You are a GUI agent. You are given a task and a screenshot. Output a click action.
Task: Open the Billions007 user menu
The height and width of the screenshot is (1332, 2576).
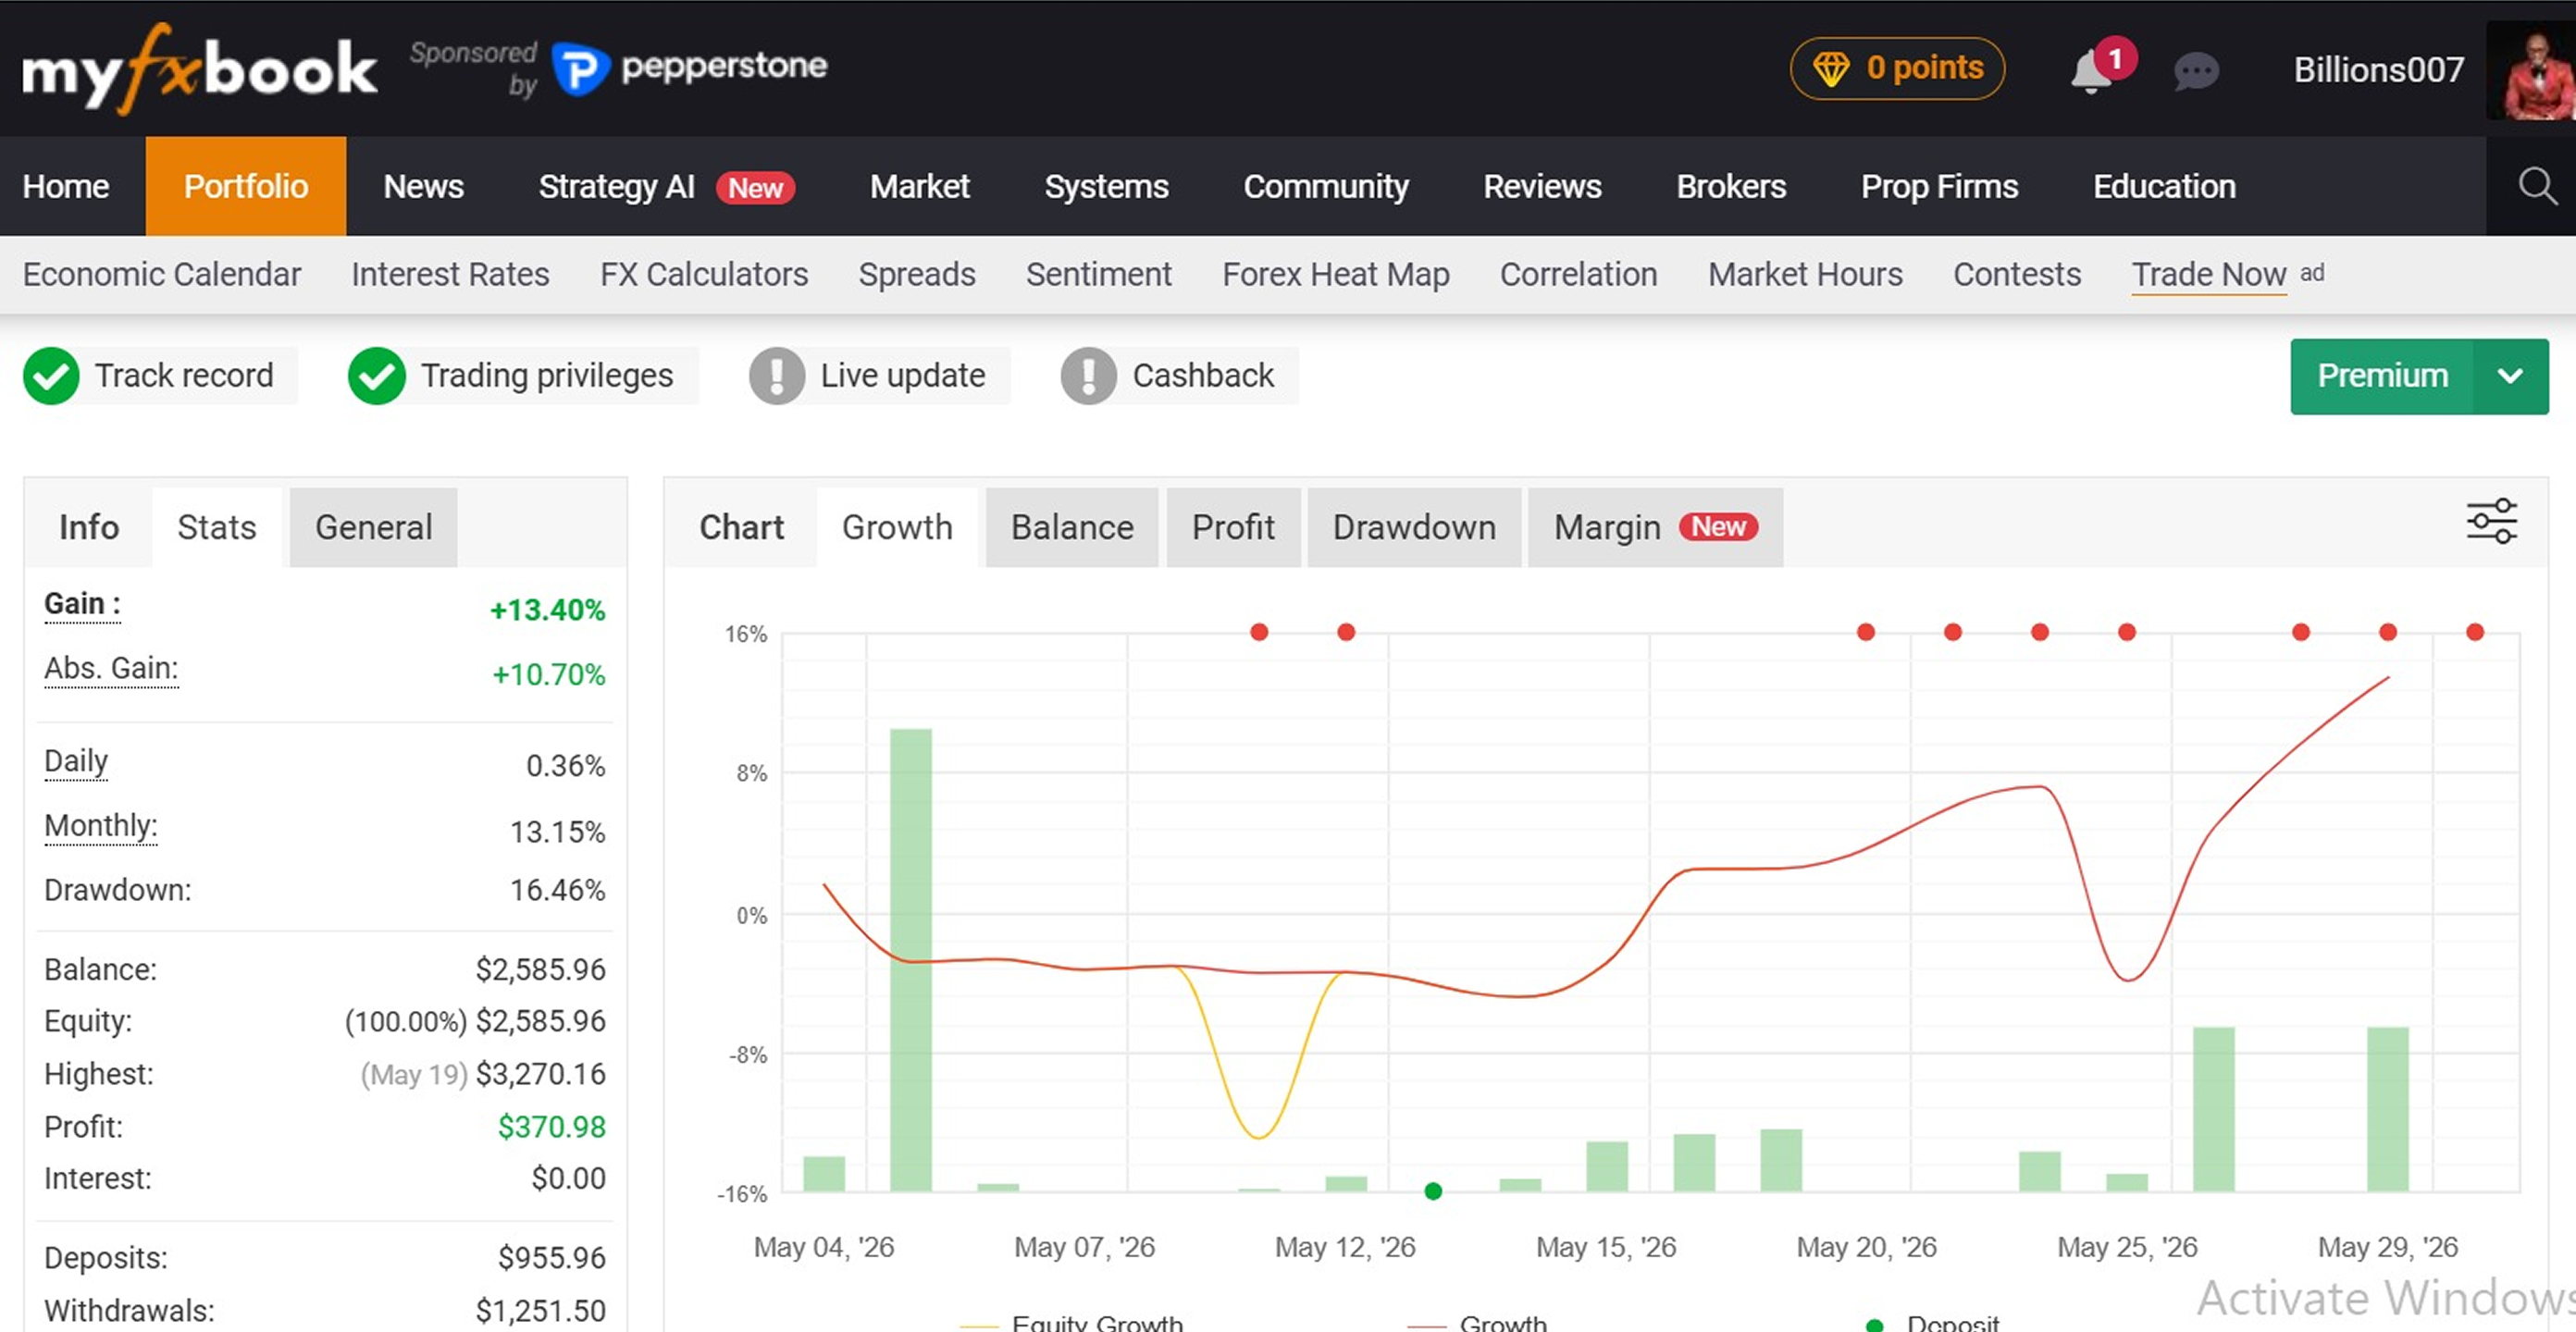pos(2378,70)
